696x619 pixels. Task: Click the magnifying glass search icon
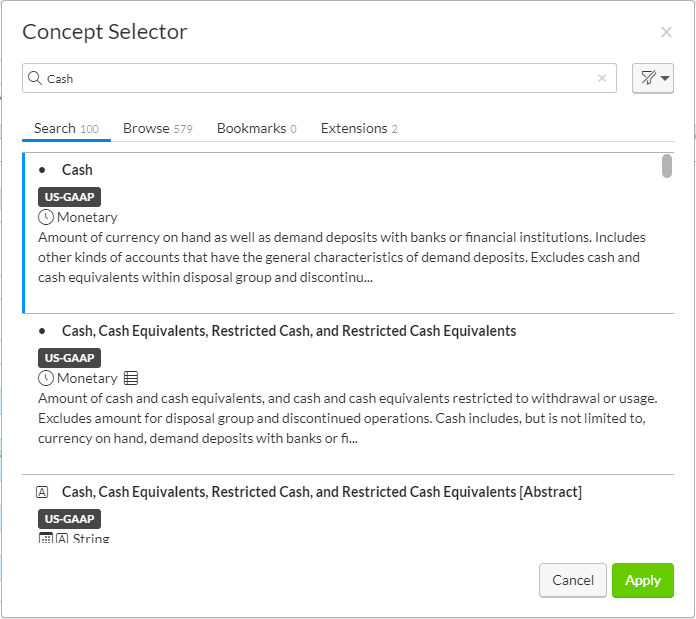[35, 78]
